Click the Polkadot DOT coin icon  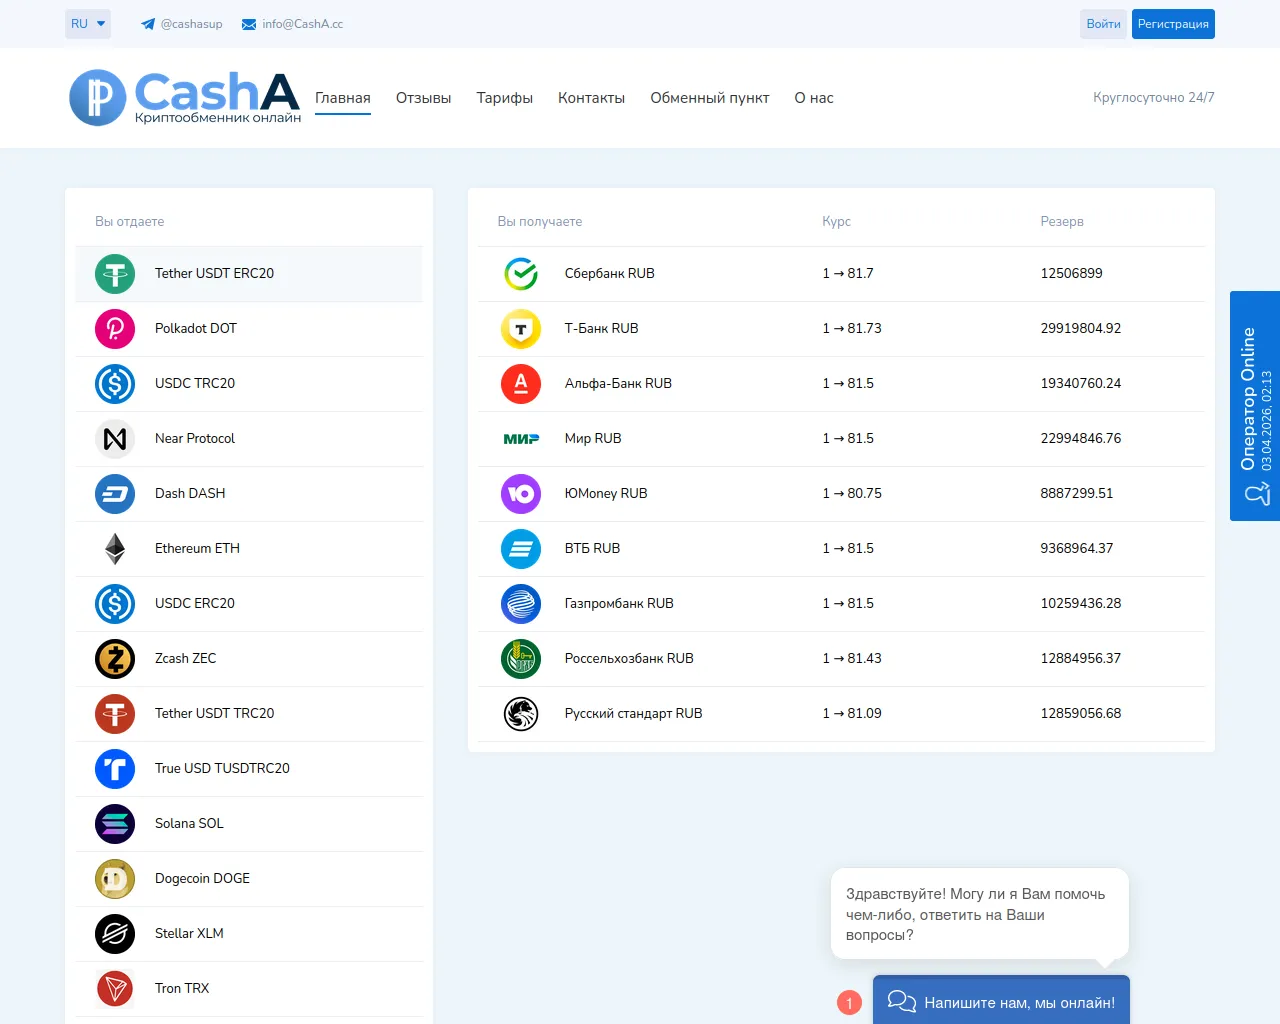(115, 329)
